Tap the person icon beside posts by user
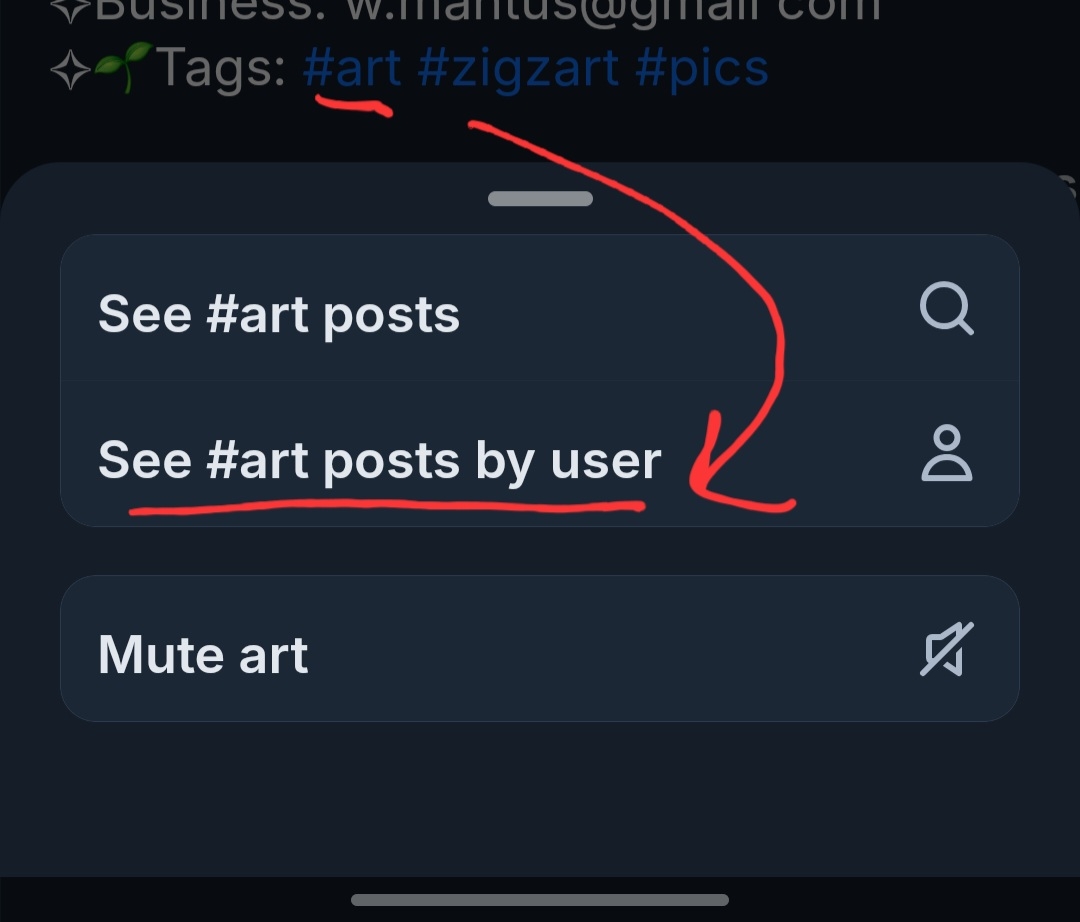 point(946,454)
